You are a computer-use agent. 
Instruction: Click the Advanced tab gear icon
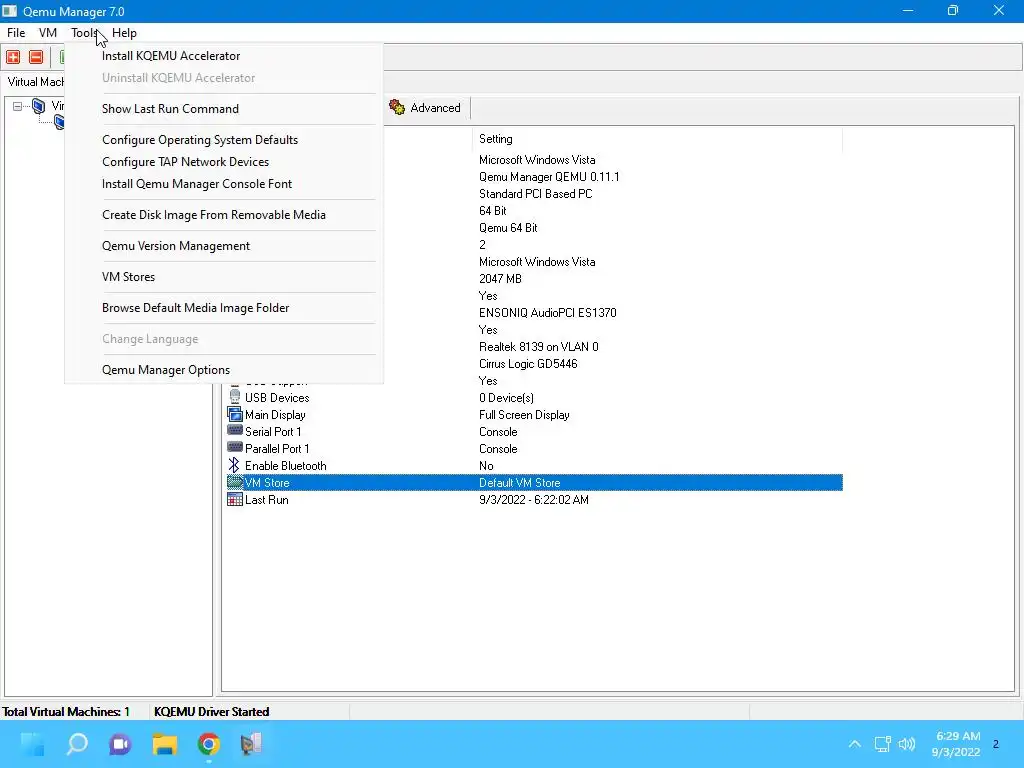click(x=396, y=108)
